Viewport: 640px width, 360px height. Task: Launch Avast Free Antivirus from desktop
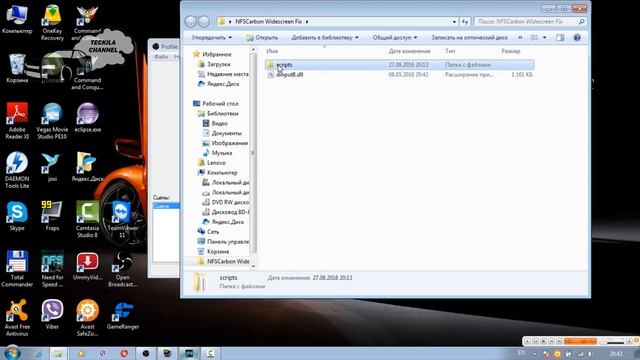(x=17, y=318)
